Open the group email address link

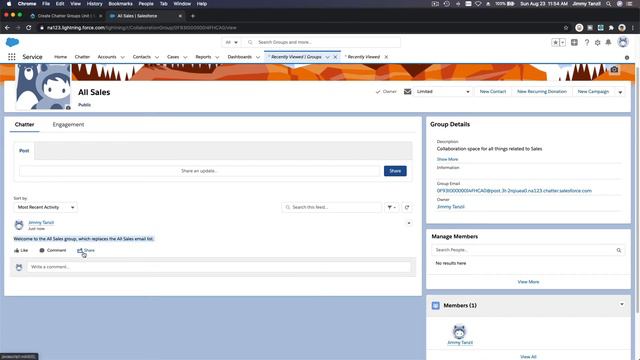coord(514,191)
